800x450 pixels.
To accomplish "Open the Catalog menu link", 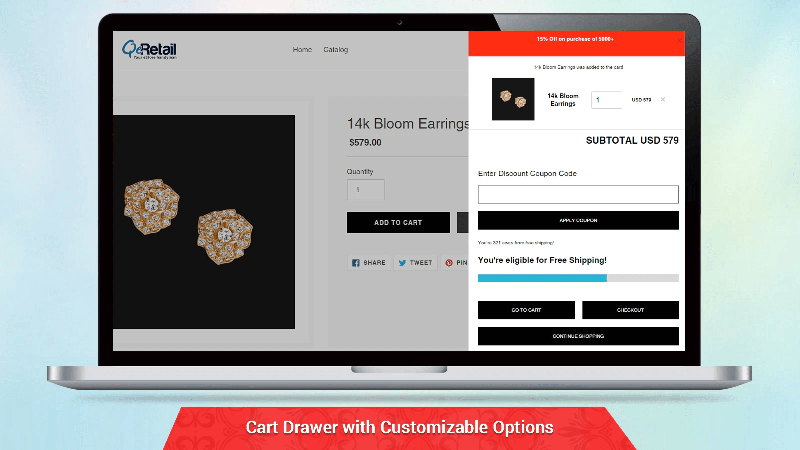I will pyautogui.click(x=336, y=49).
